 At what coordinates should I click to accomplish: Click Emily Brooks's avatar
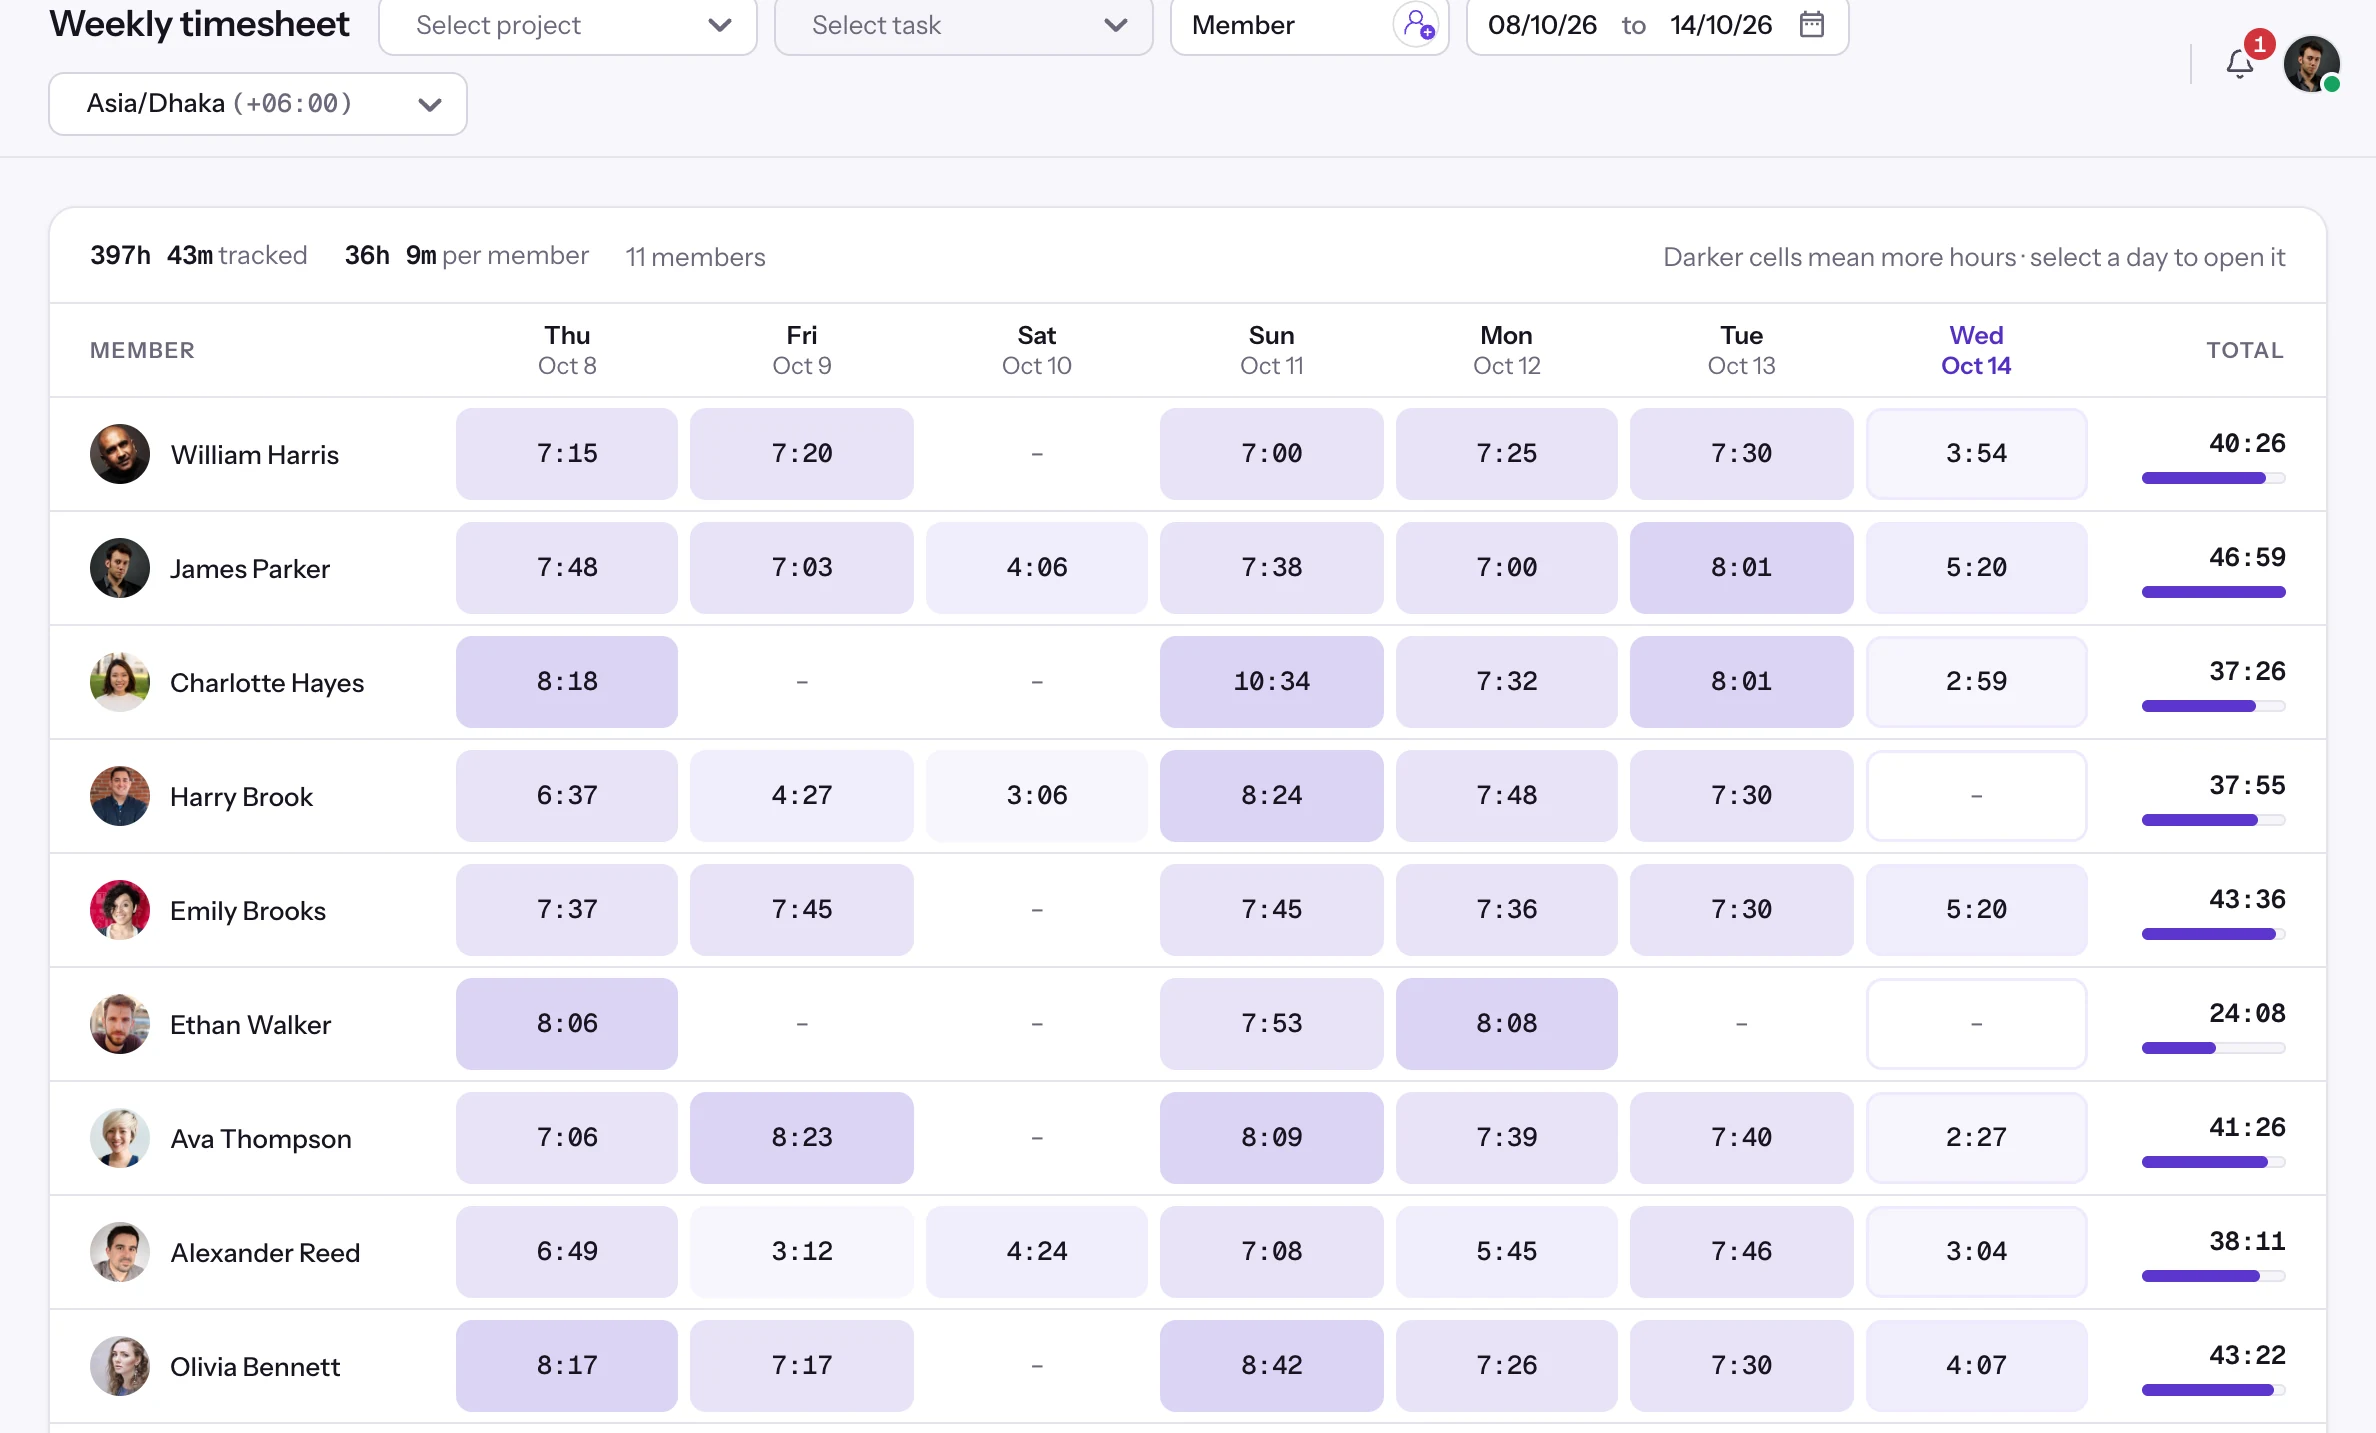tap(120, 910)
